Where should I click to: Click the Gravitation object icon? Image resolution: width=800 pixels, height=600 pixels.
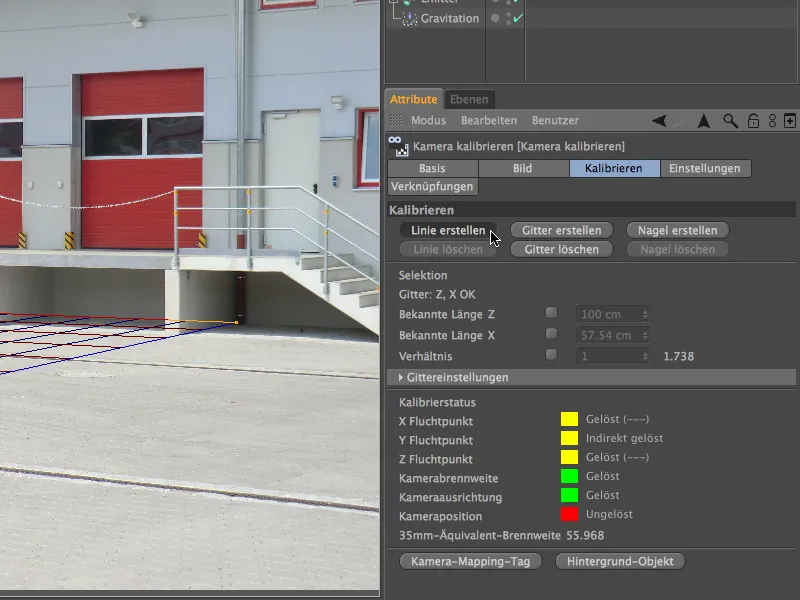pyautogui.click(x=409, y=19)
